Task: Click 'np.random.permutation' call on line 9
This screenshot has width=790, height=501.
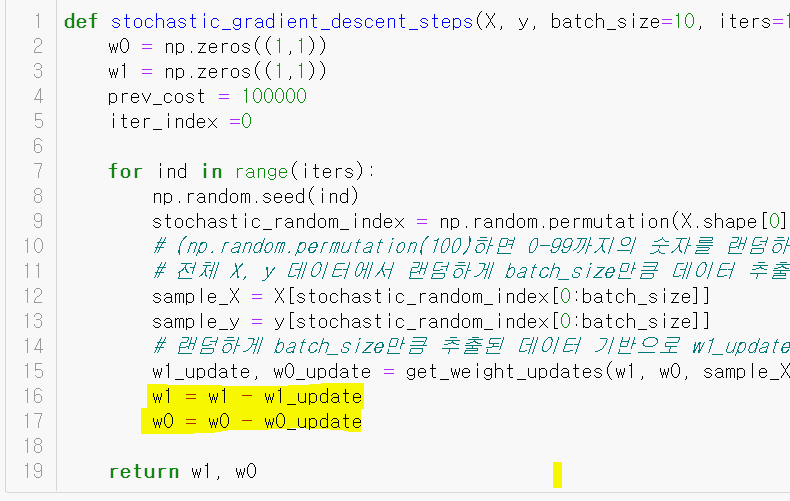Action: click(x=554, y=222)
